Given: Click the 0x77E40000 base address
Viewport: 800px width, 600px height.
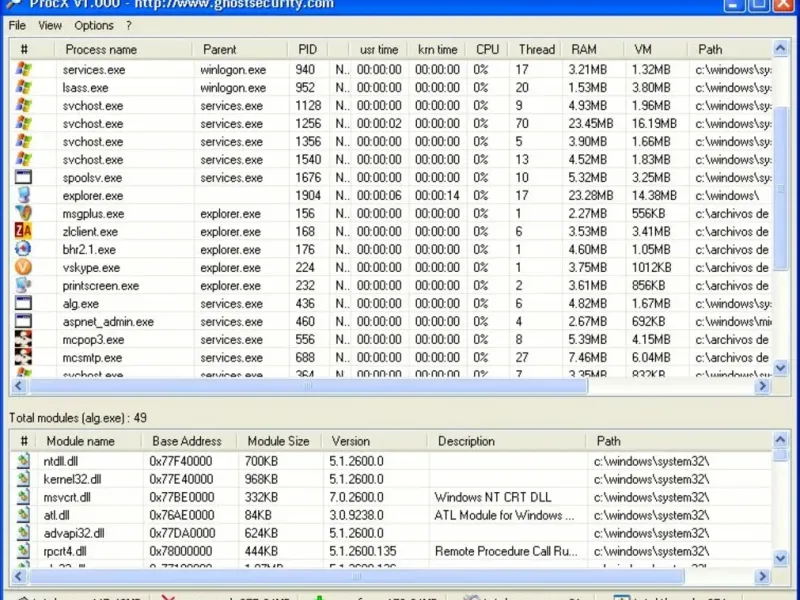Looking at the screenshot, I should coord(181,480).
